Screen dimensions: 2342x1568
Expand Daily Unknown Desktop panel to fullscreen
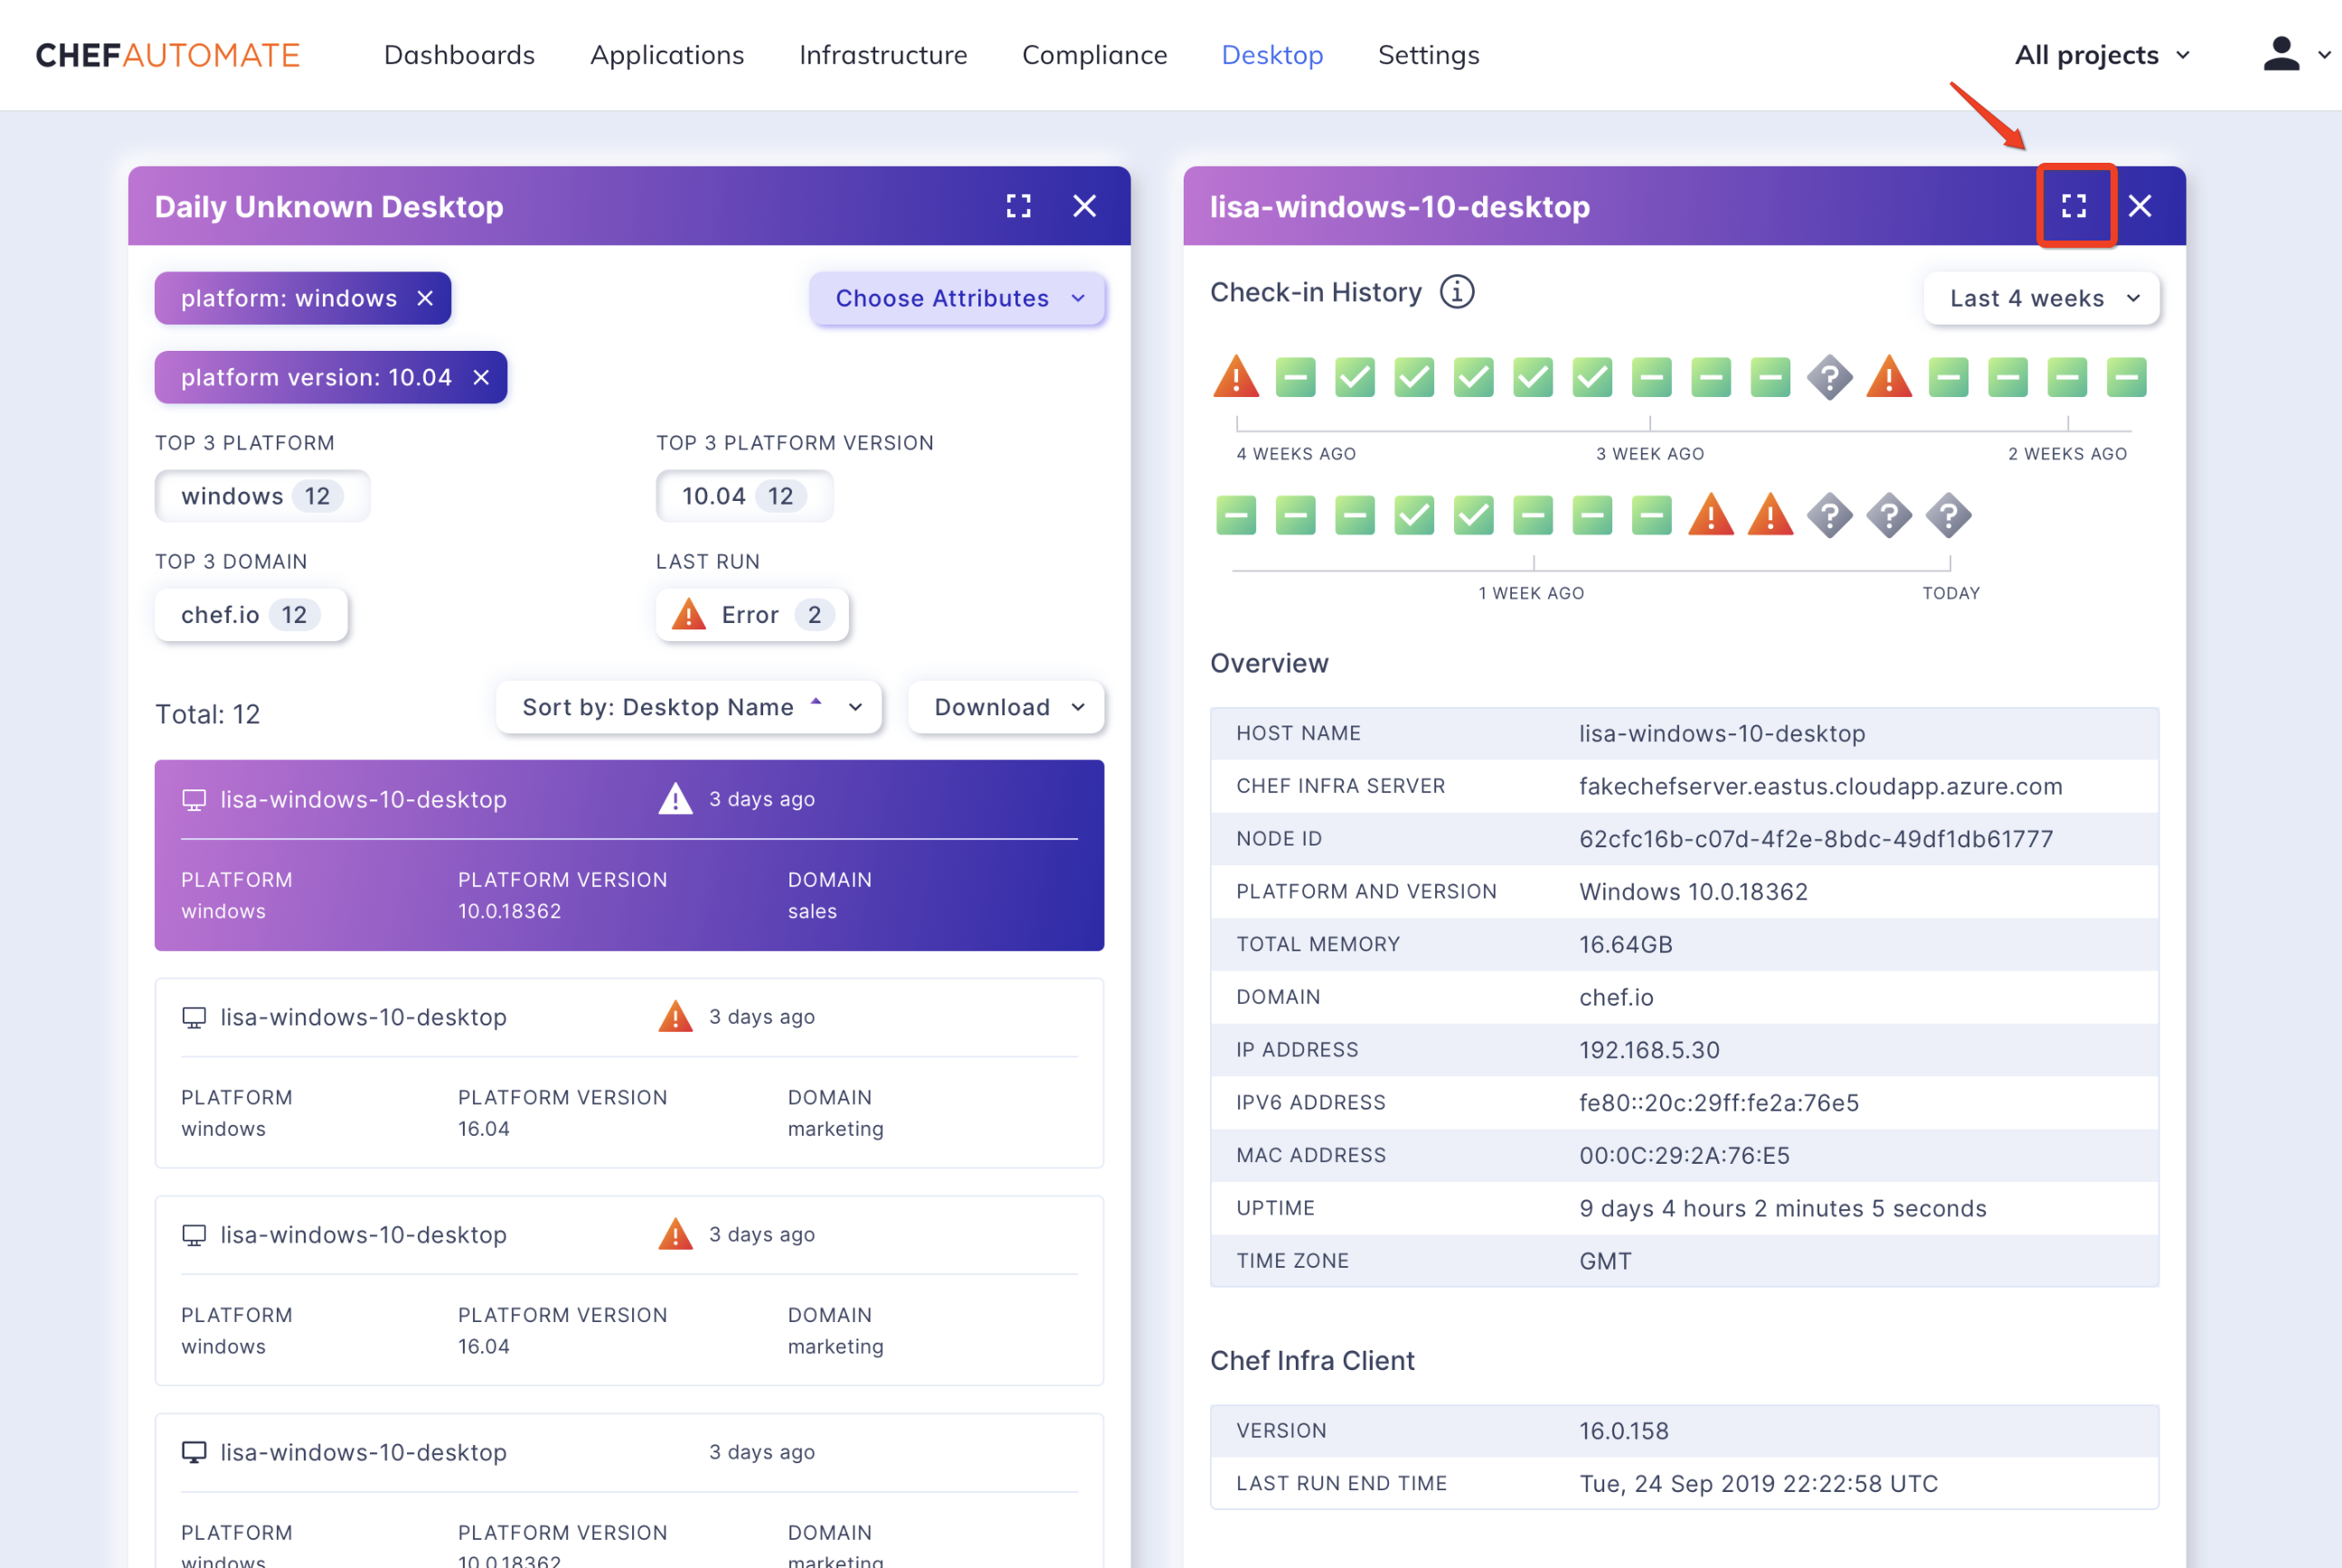pyautogui.click(x=1018, y=206)
